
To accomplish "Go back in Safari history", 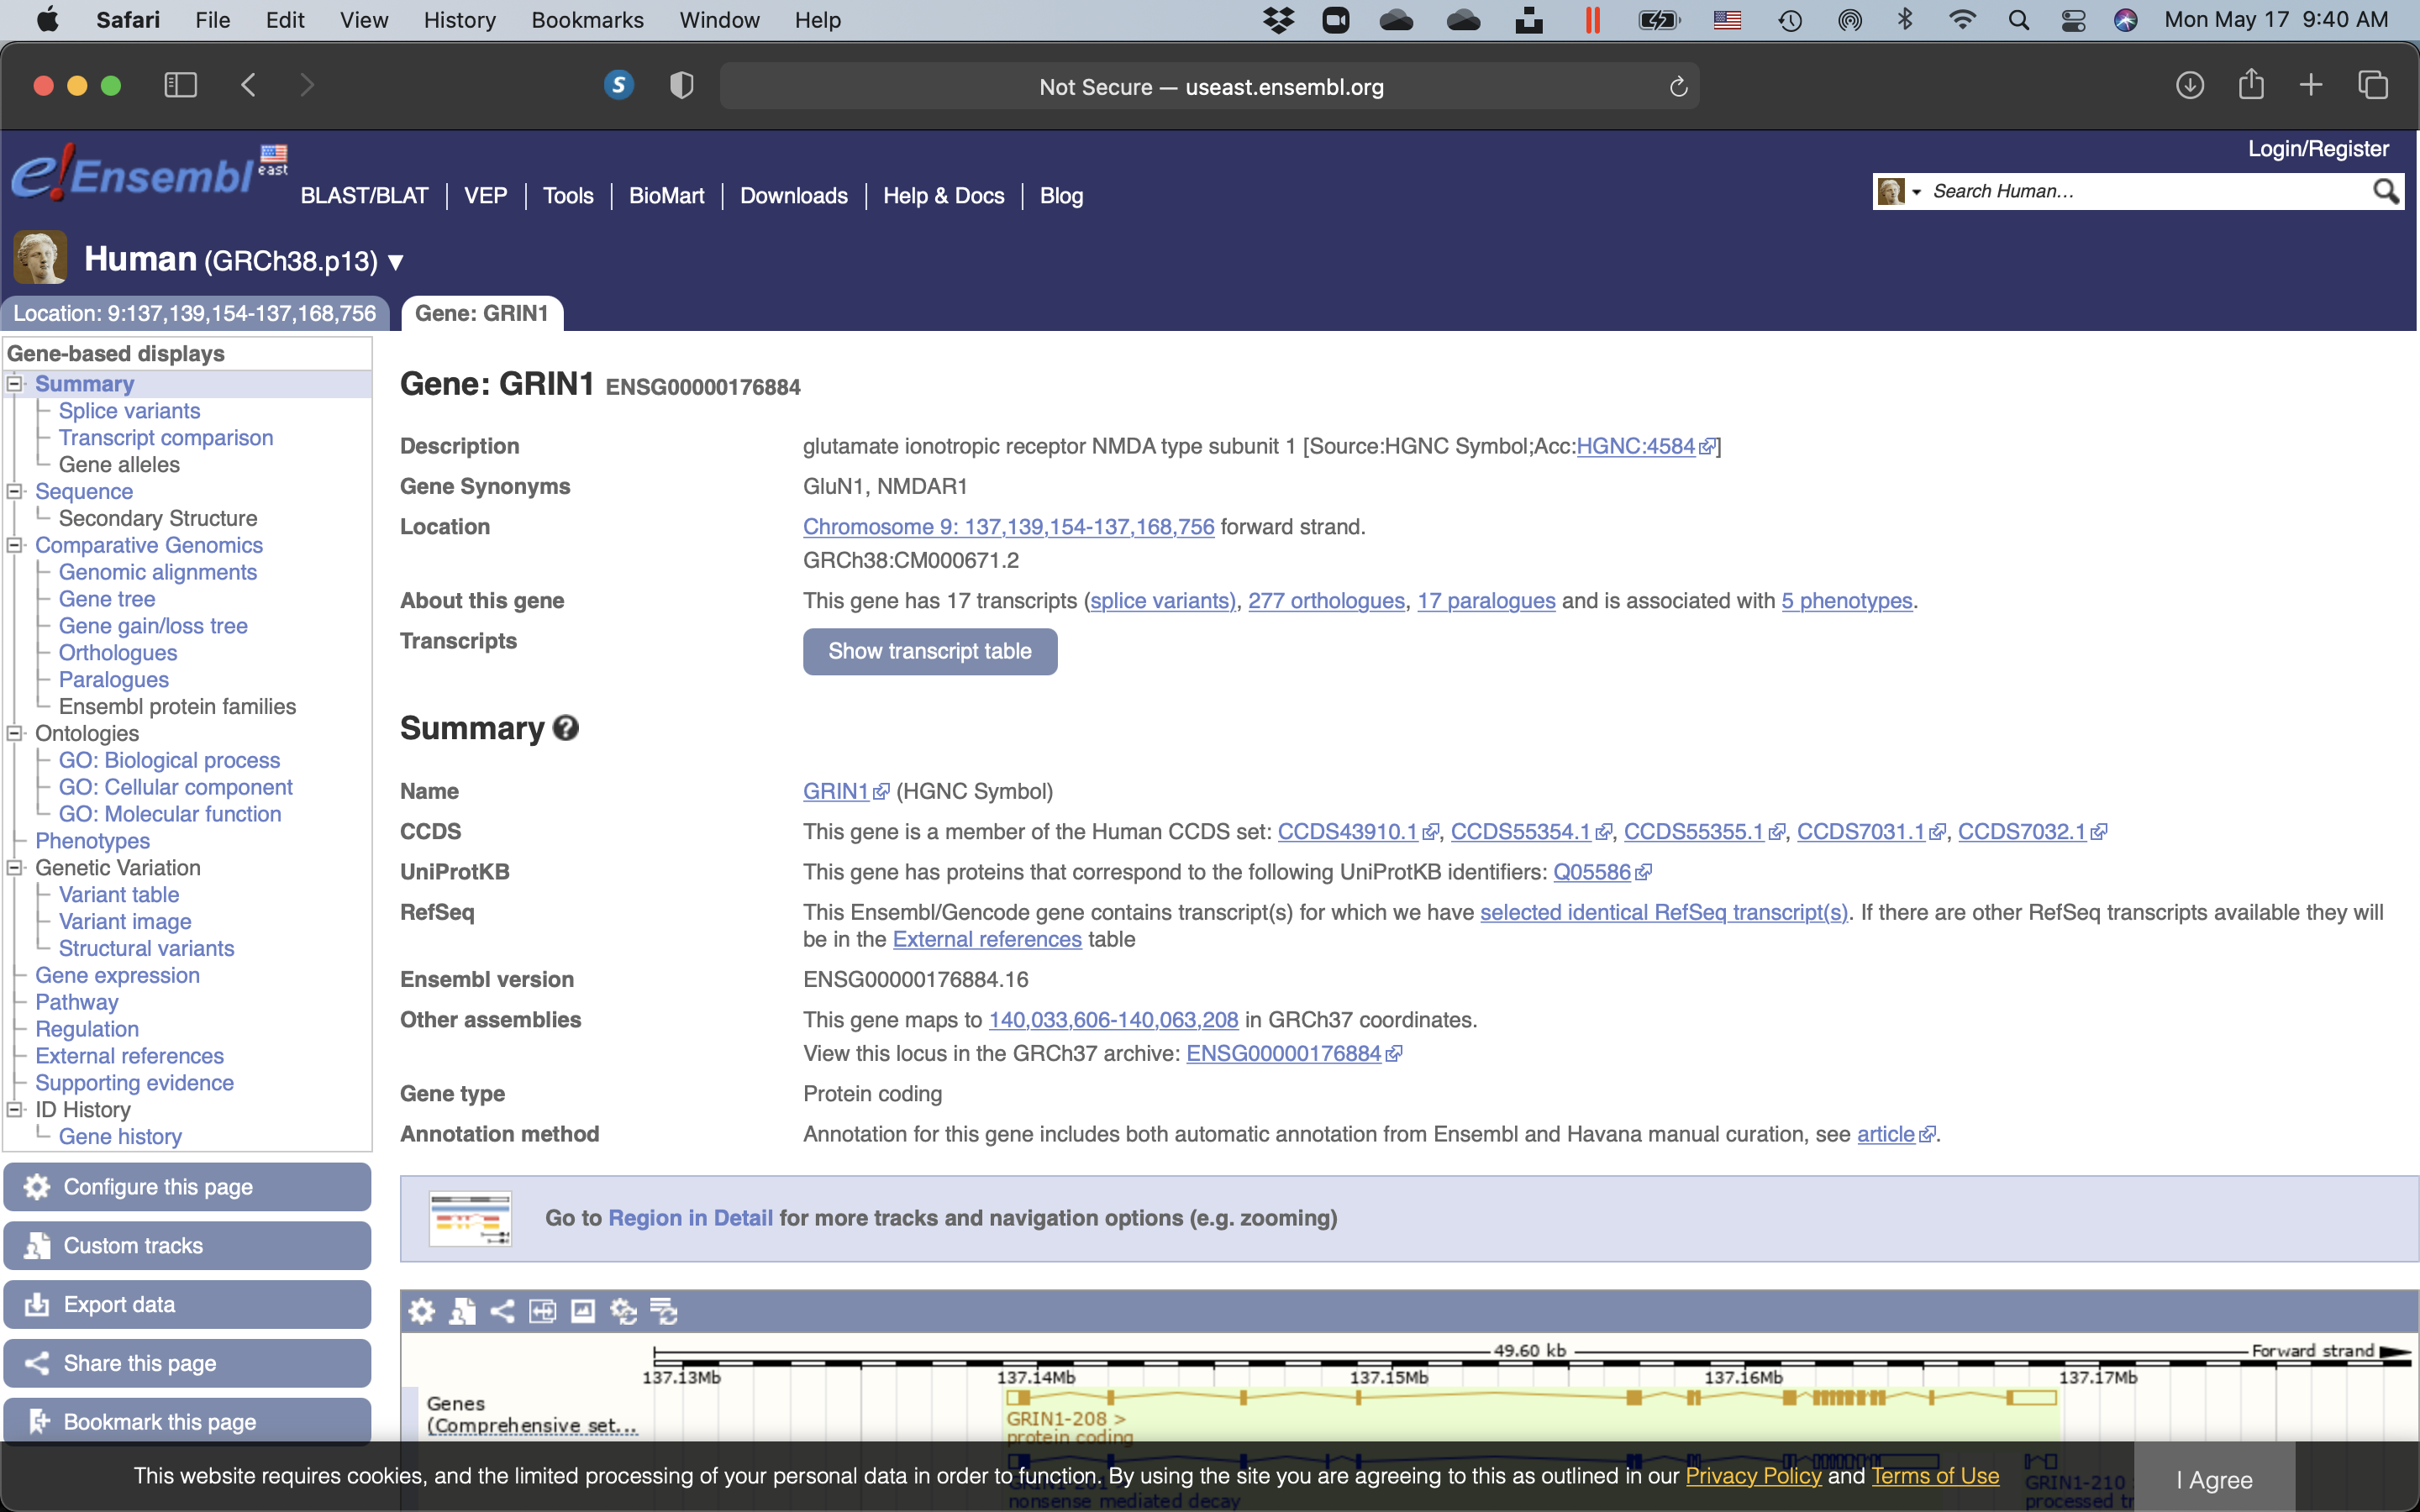I will click(248, 85).
